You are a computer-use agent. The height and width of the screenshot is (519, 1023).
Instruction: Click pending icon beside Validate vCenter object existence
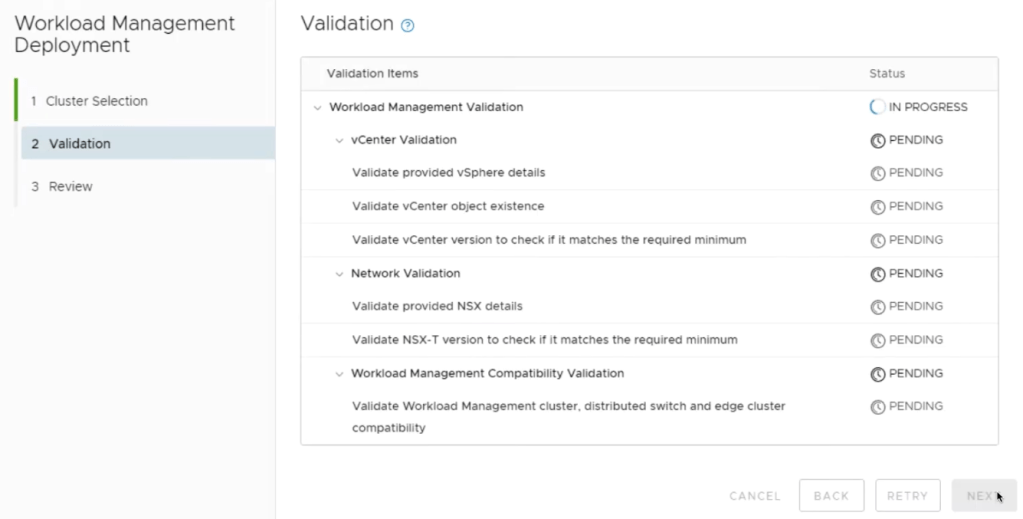[878, 207]
